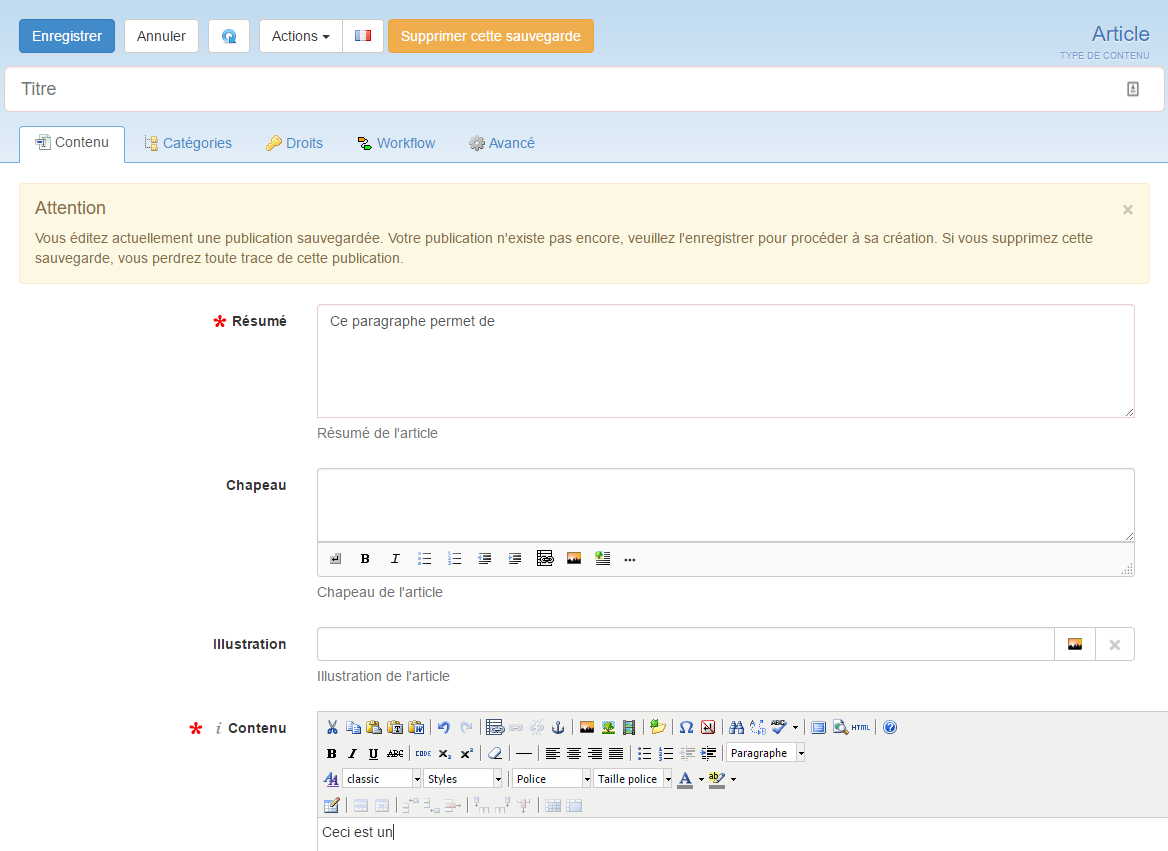1168x851 pixels.
Task: Click the icon at right end of Titre field
Action: click(x=1133, y=89)
